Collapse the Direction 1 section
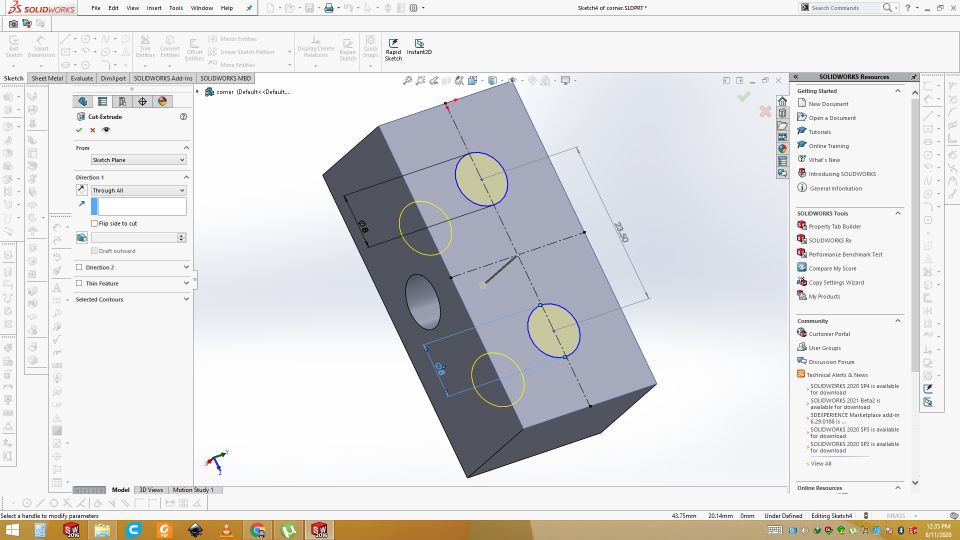This screenshot has height=540, width=960. (x=186, y=177)
